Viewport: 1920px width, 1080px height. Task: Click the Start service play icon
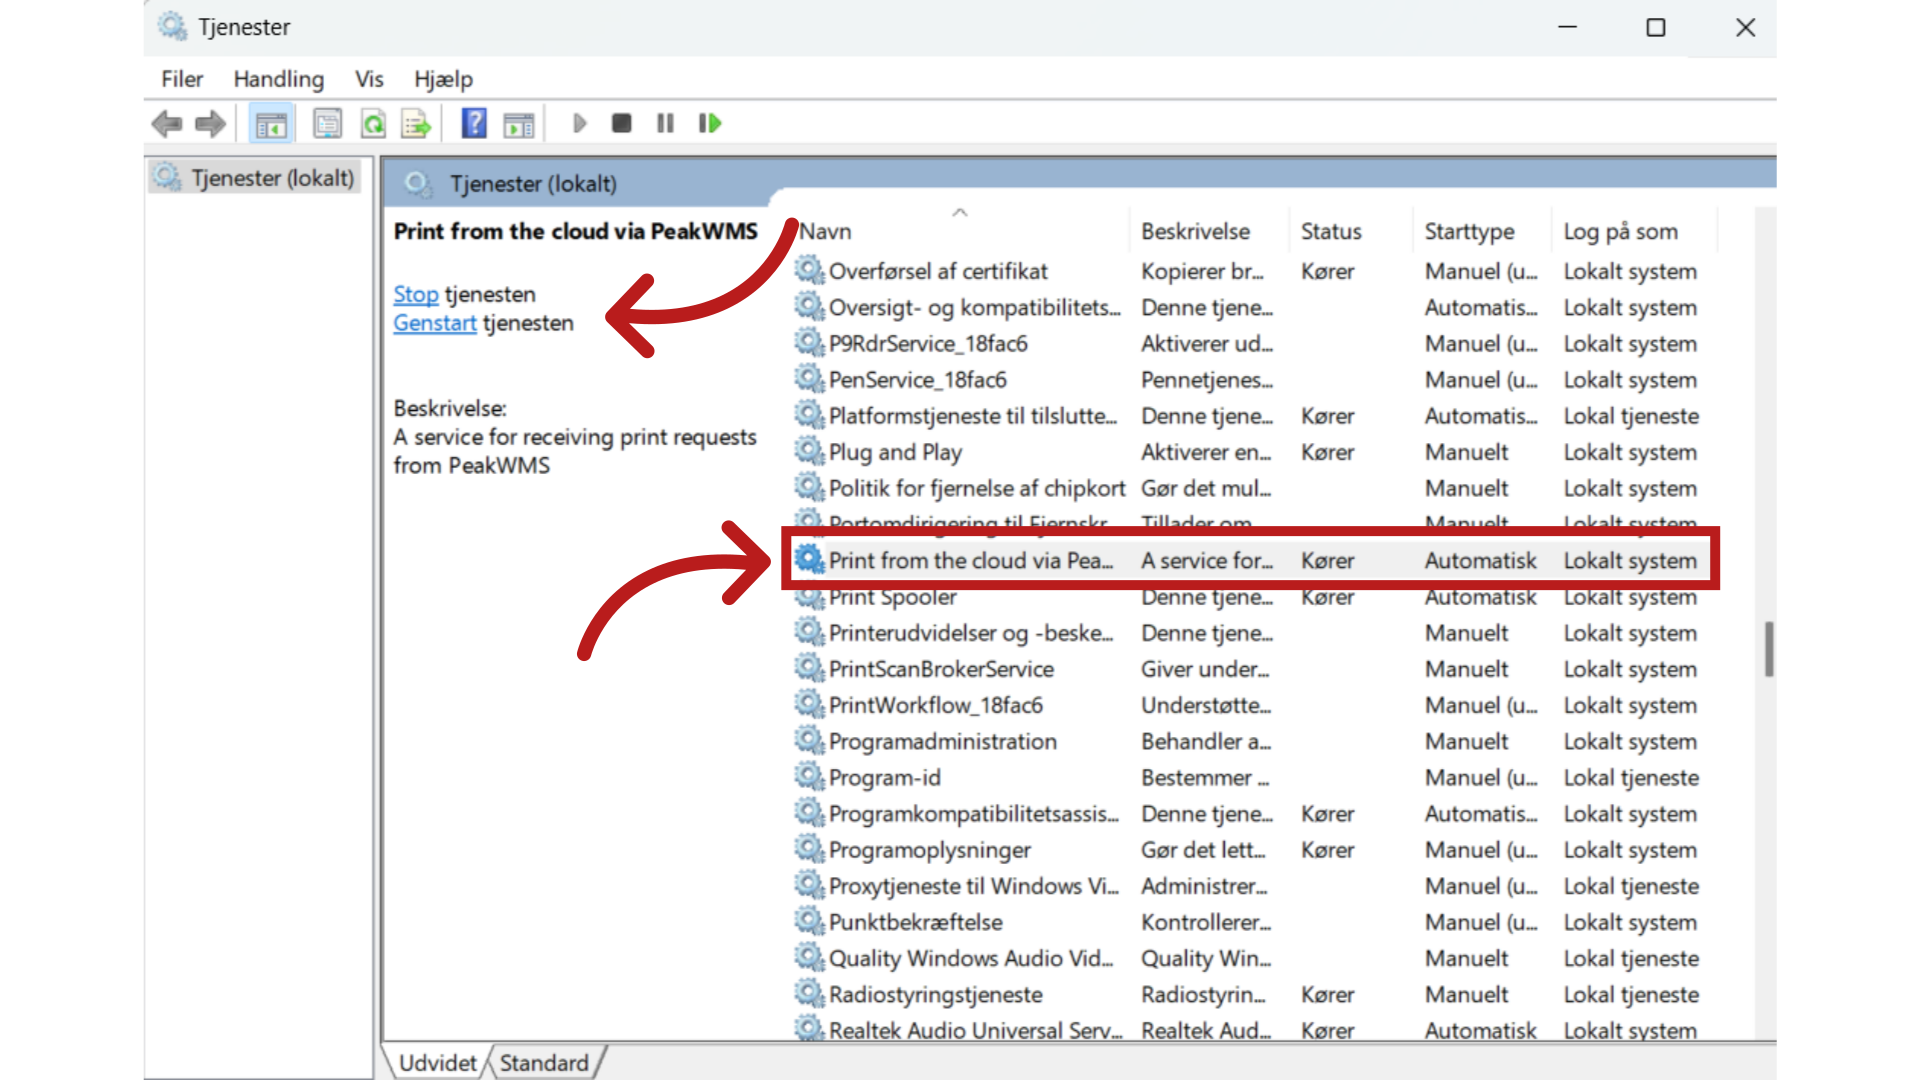coord(579,123)
